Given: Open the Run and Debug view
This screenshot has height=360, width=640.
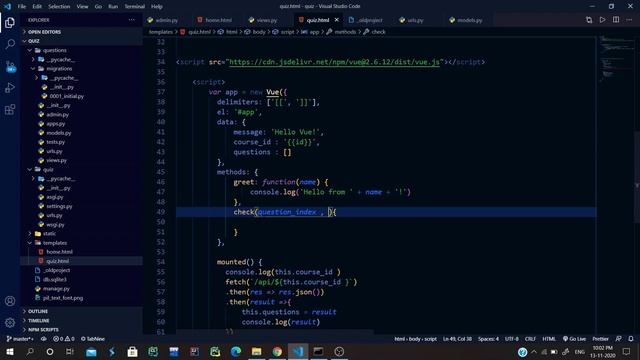Looking at the screenshot, I should click(10, 88).
